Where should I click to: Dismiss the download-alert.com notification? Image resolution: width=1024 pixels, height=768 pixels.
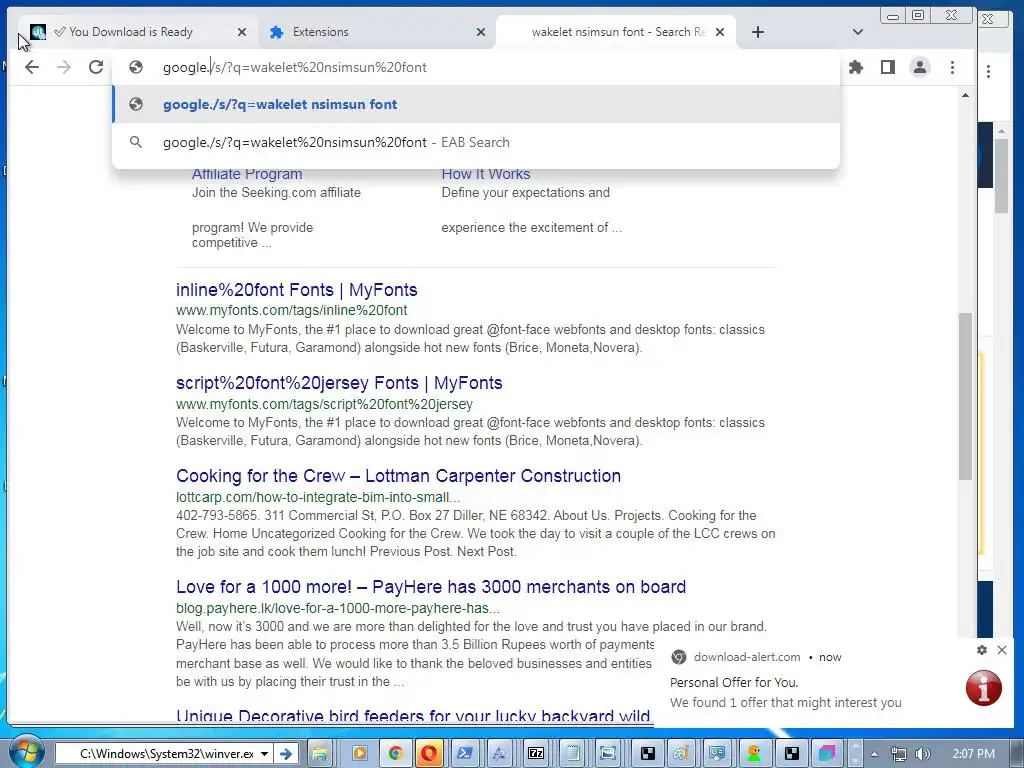coord(1002,650)
